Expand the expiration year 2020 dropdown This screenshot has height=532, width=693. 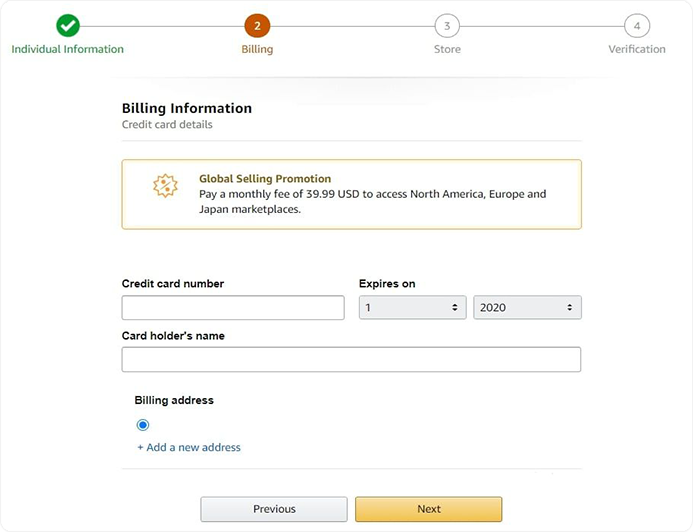pyautogui.click(x=527, y=308)
